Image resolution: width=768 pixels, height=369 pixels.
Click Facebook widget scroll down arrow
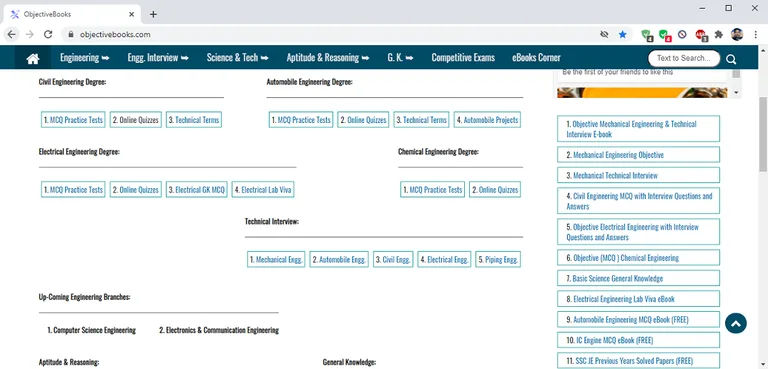(x=737, y=93)
